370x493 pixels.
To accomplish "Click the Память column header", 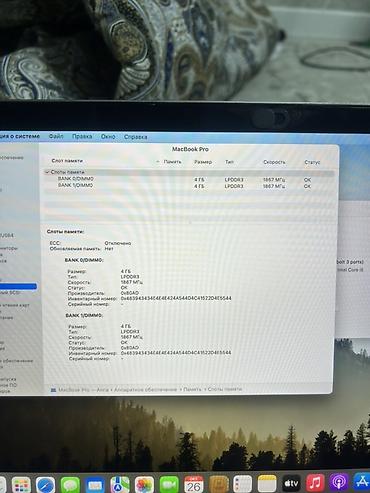I will (172, 162).
